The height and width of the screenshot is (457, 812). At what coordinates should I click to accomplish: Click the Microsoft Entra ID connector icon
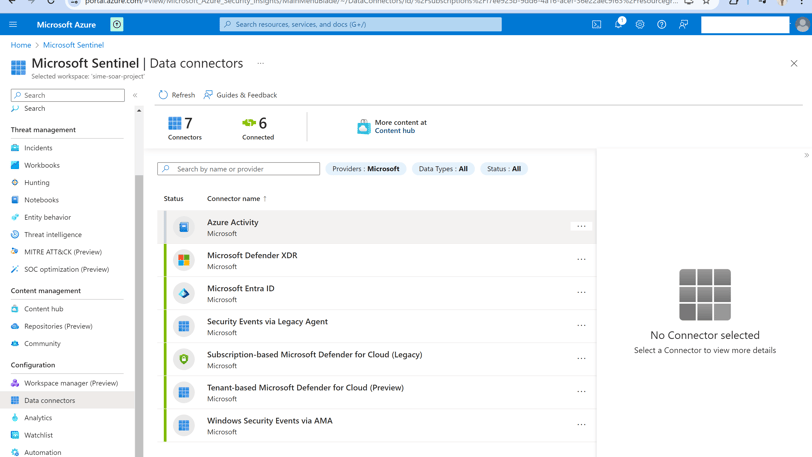pyautogui.click(x=184, y=293)
